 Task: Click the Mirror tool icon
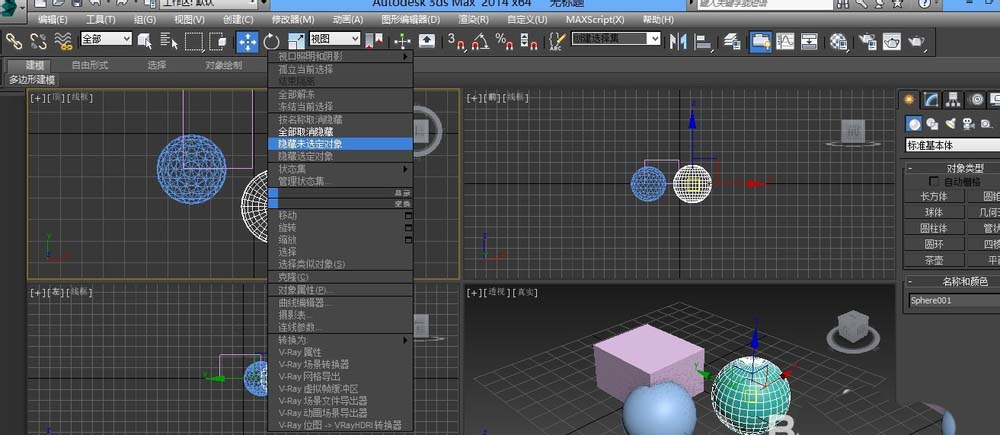point(678,41)
